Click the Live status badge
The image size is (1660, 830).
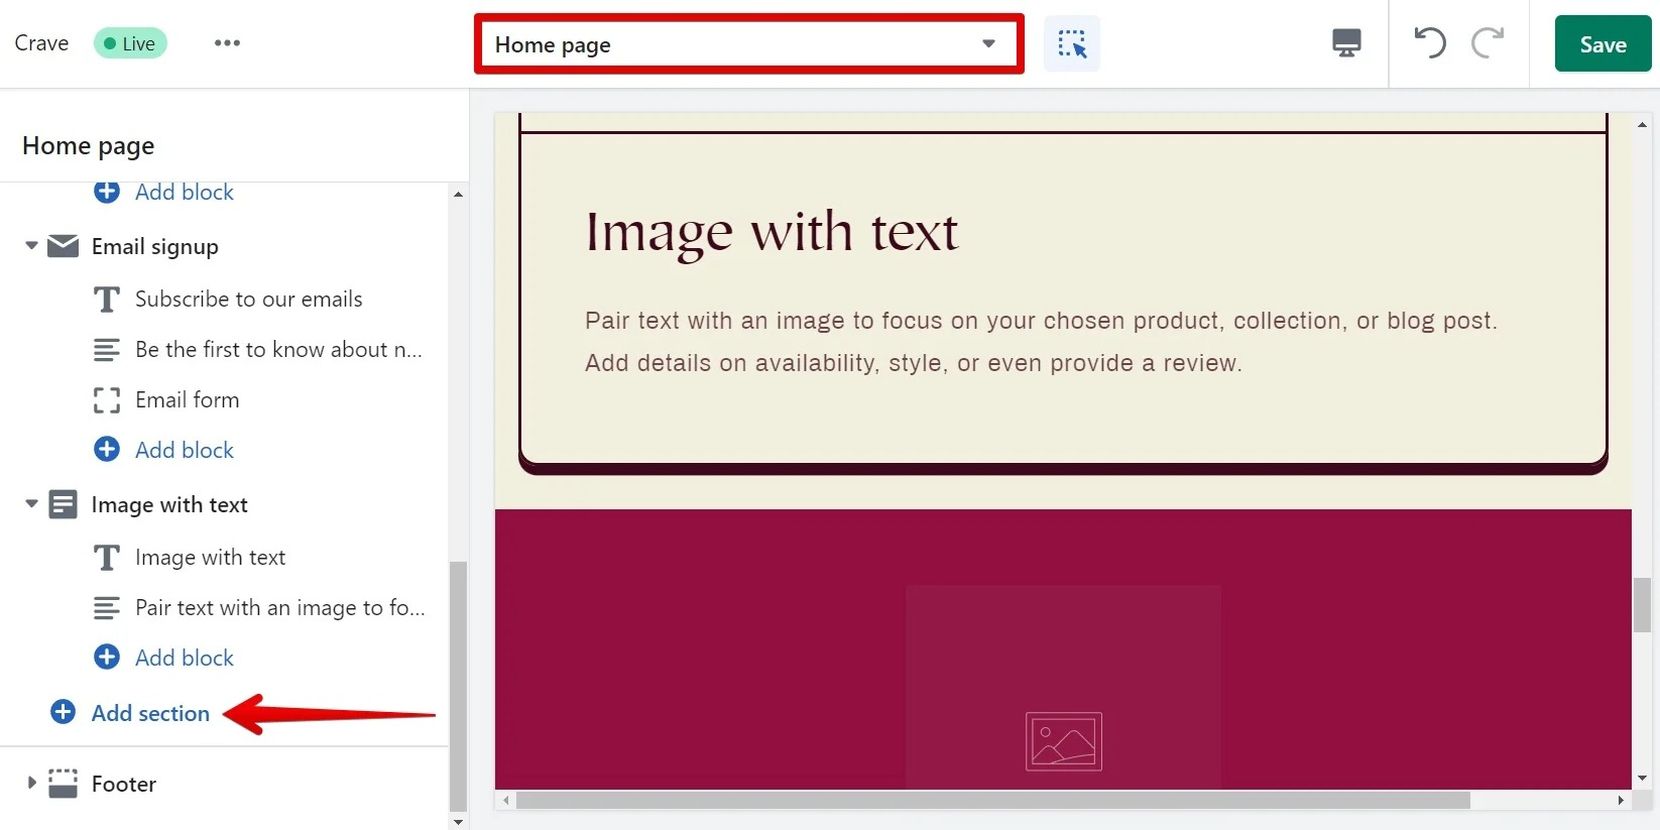point(130,43)
